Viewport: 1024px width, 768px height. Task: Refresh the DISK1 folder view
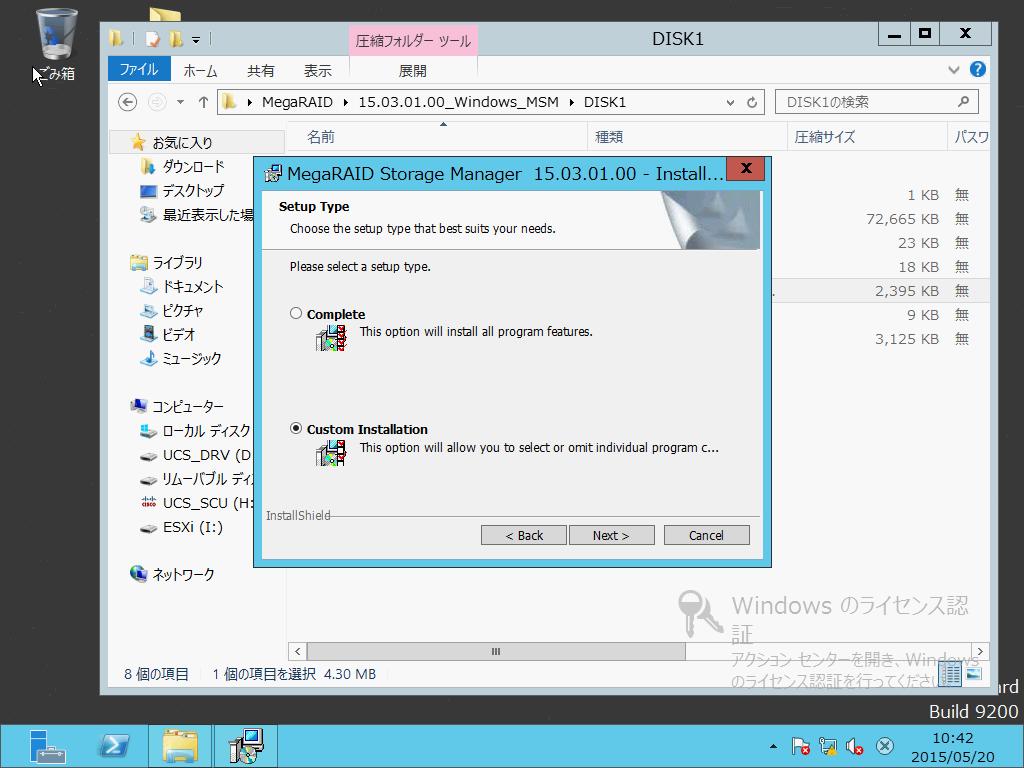tap(752, 103)
